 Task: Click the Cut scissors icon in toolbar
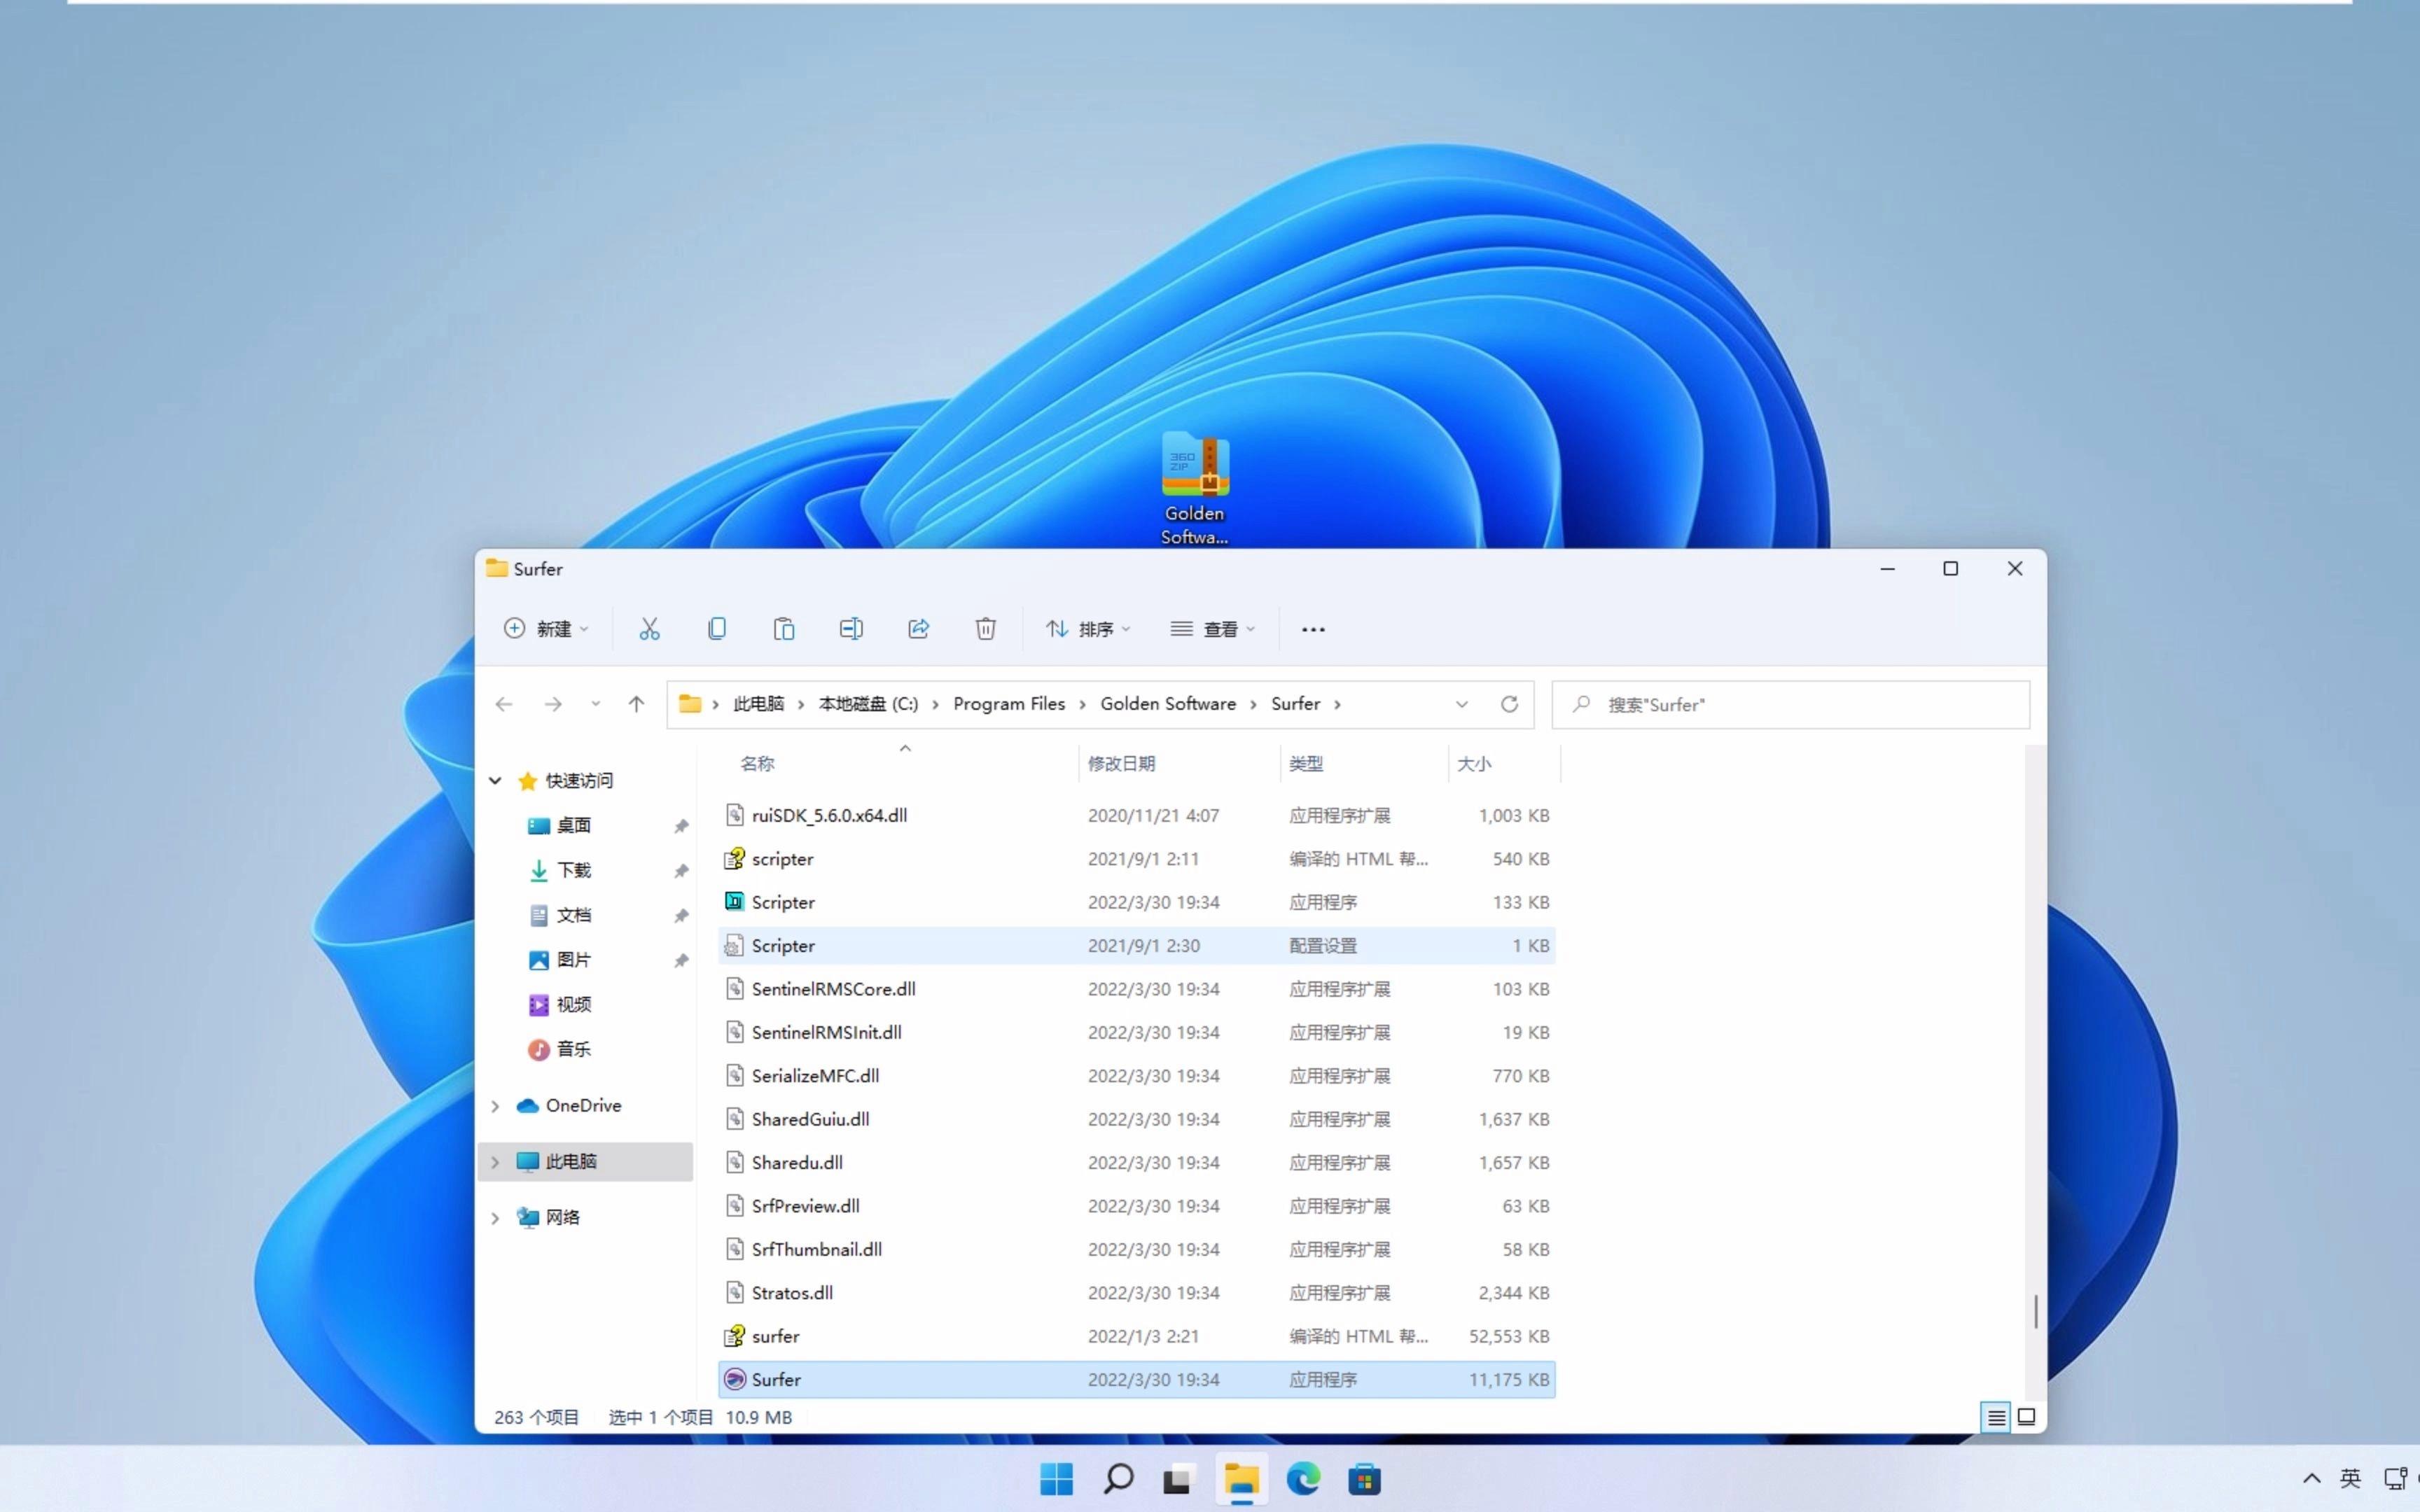point(649,629)
